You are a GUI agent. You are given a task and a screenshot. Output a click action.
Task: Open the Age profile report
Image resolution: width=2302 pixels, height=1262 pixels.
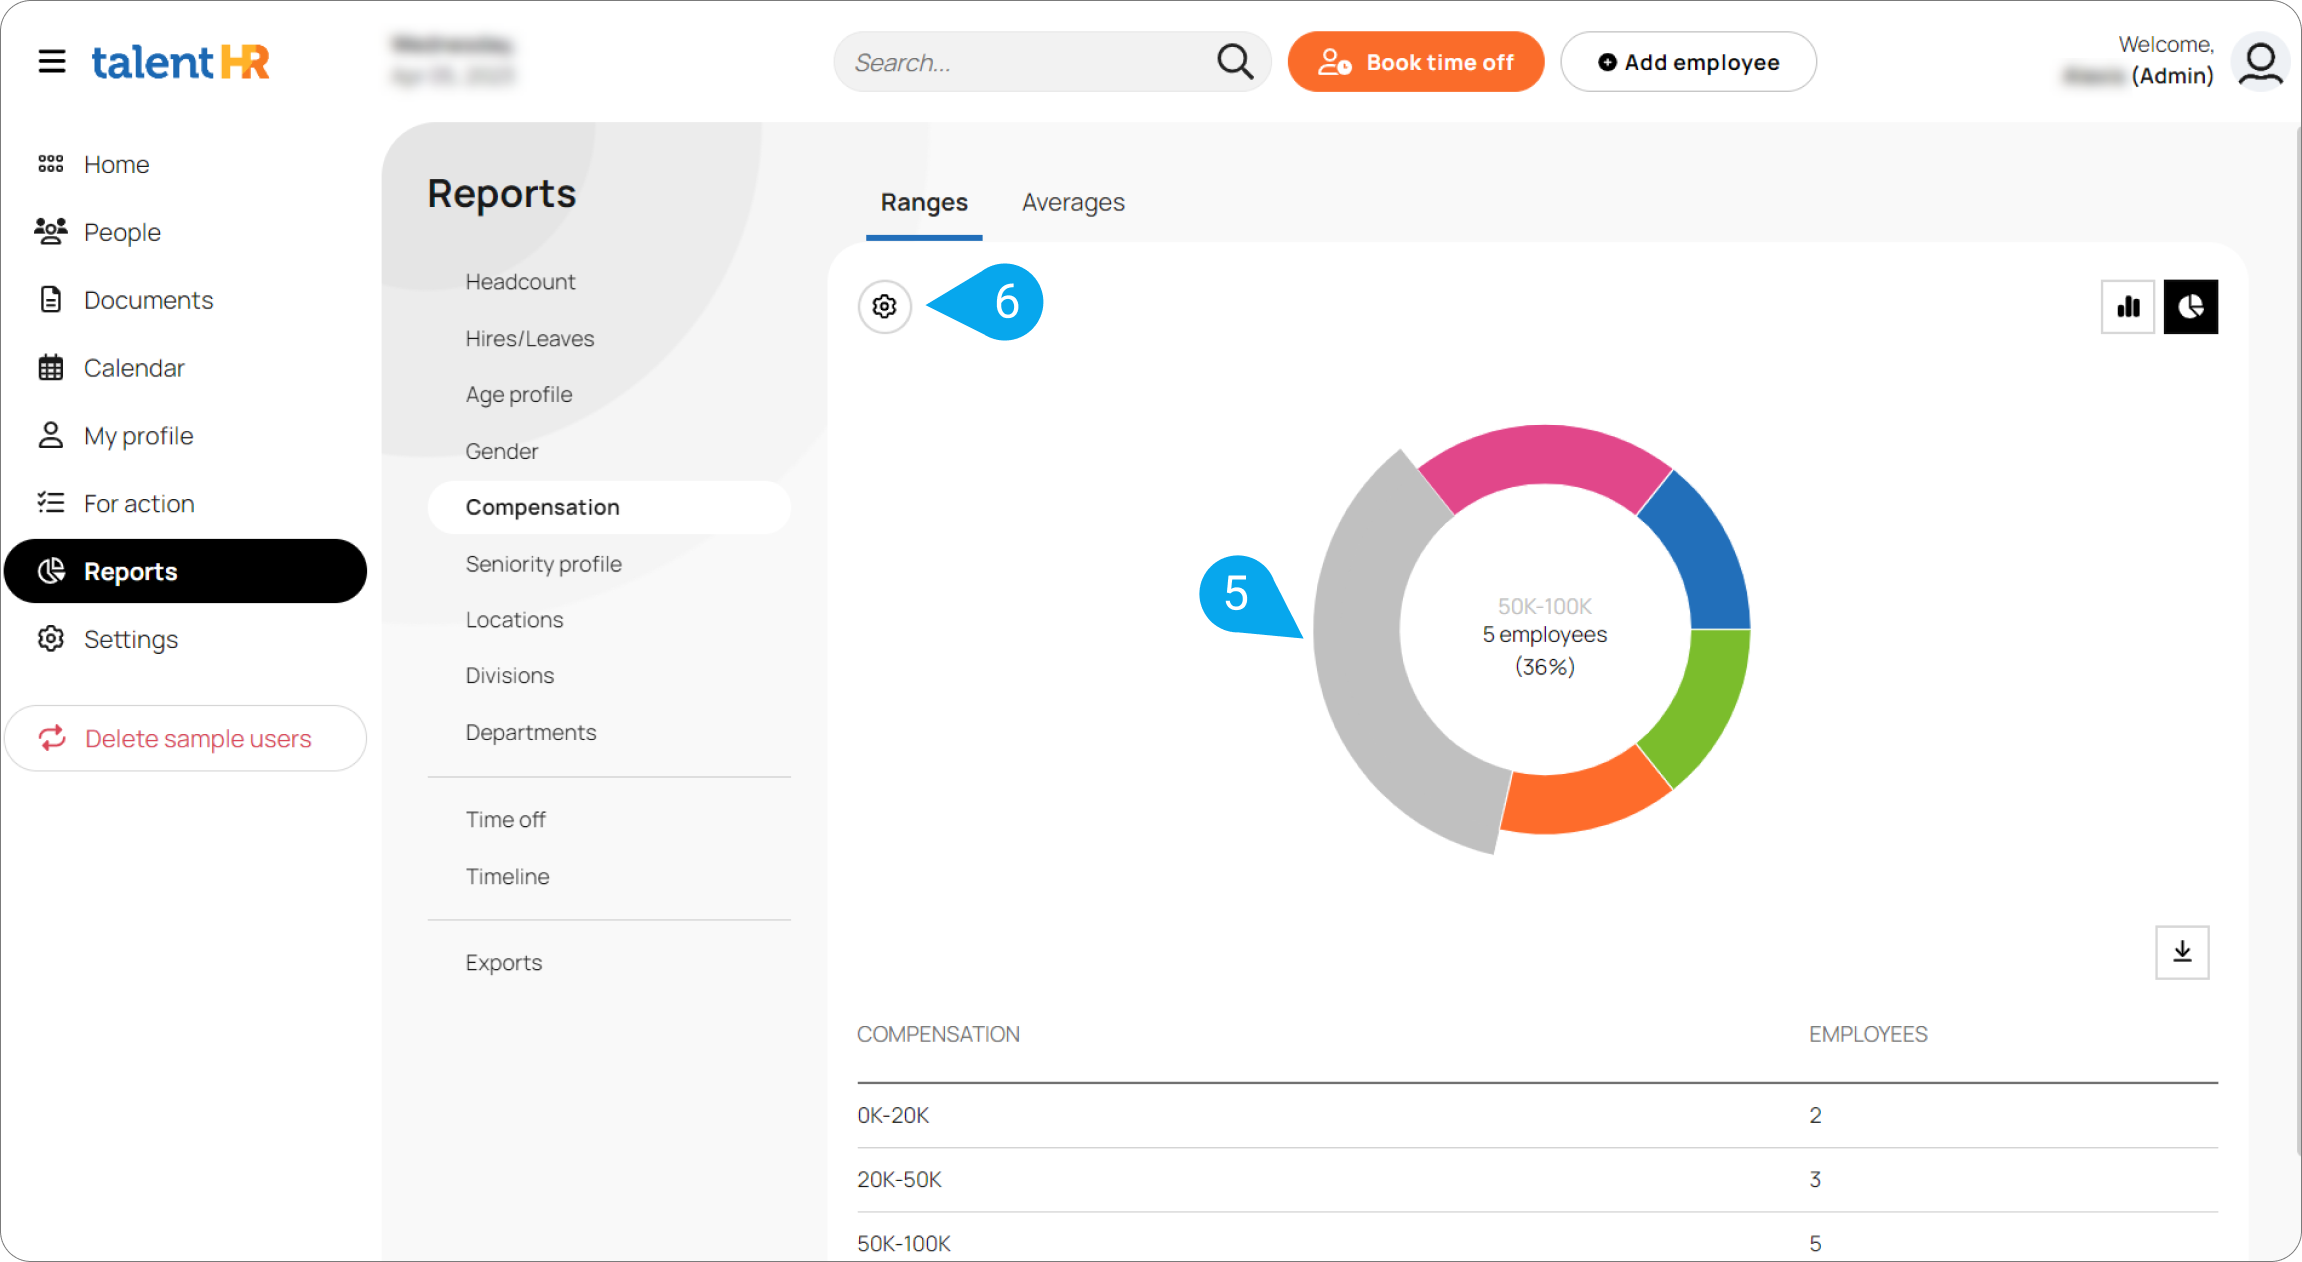[x=519, y=395]
